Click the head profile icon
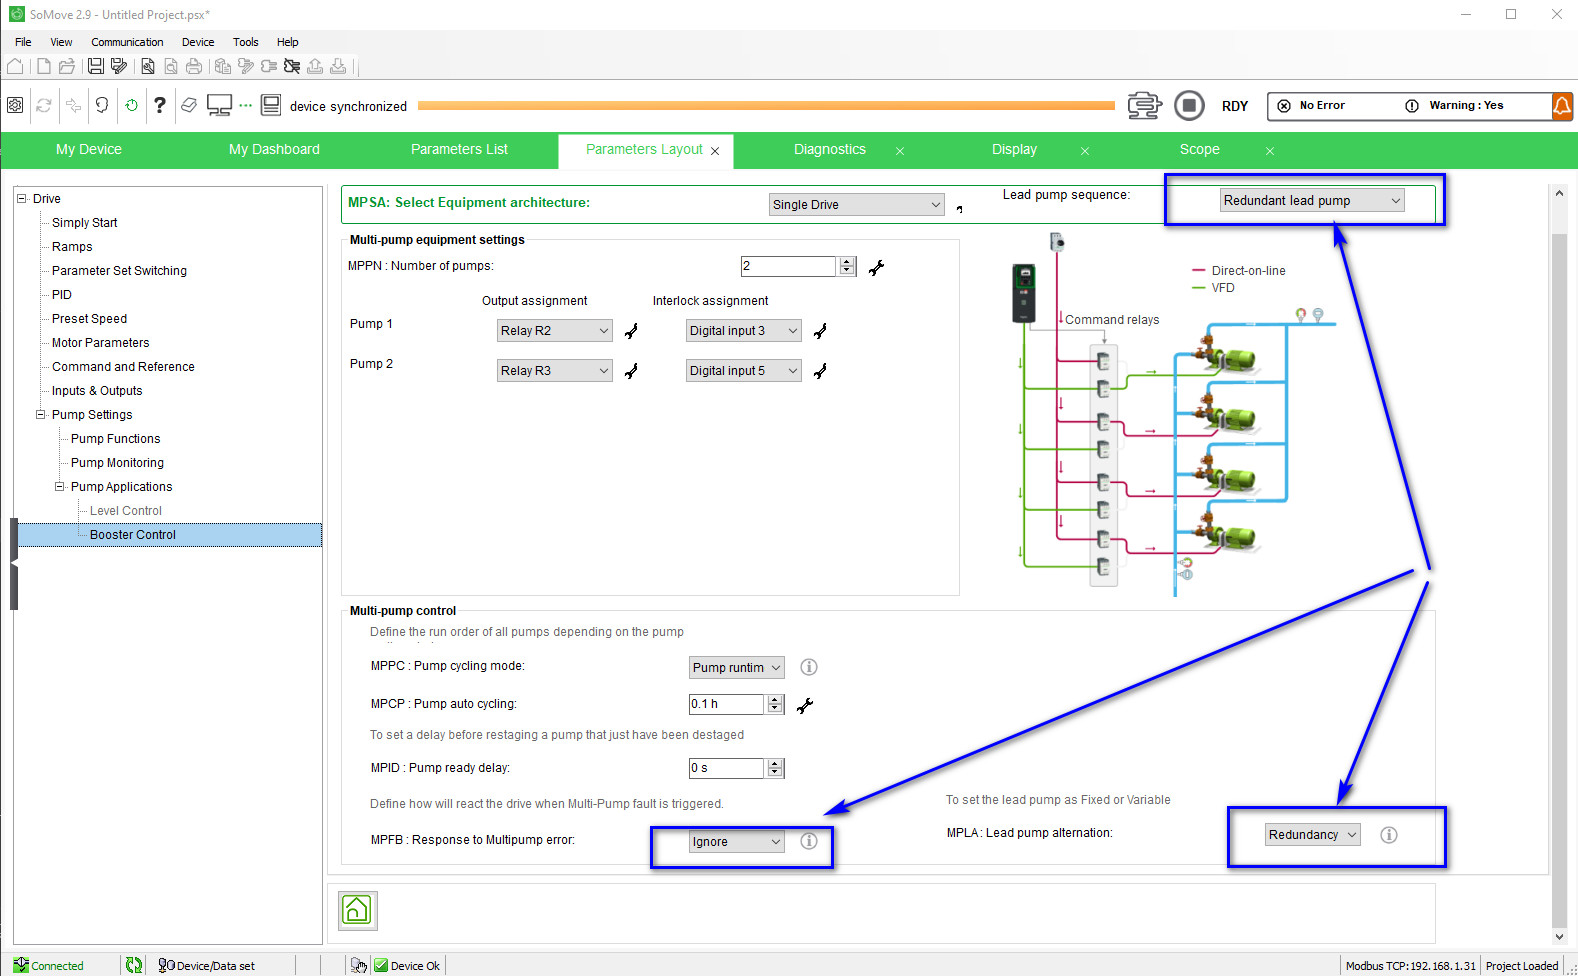1578x976 pixels. click(x=102, y=105)
